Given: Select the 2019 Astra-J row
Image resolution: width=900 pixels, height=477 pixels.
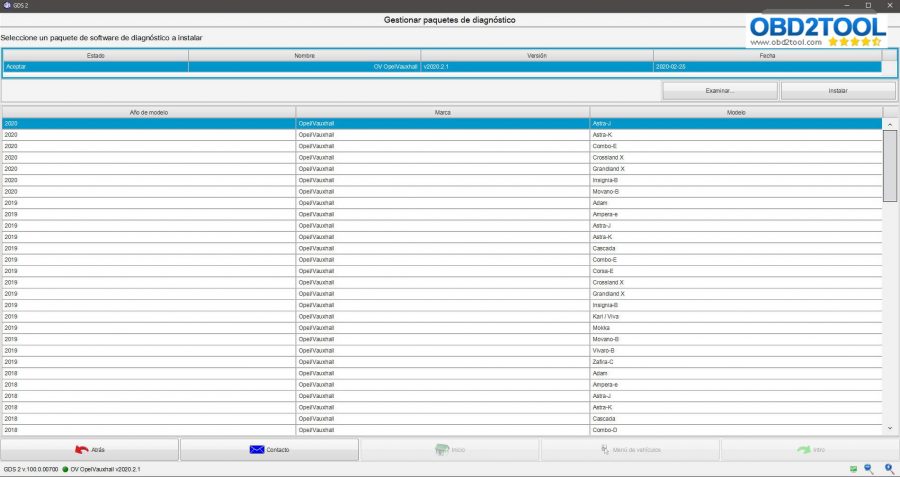Looking at the screenshot, I should tap(442, 226).
